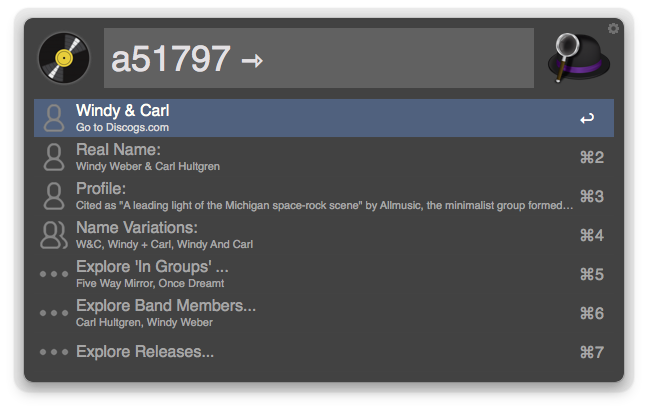Open Alfred preferences via the gear icon
Screen dimensions: 648x412
(613, 29)
